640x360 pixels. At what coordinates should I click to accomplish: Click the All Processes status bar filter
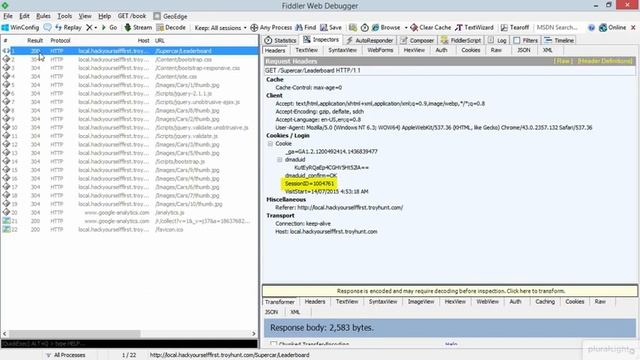(65, 355)
